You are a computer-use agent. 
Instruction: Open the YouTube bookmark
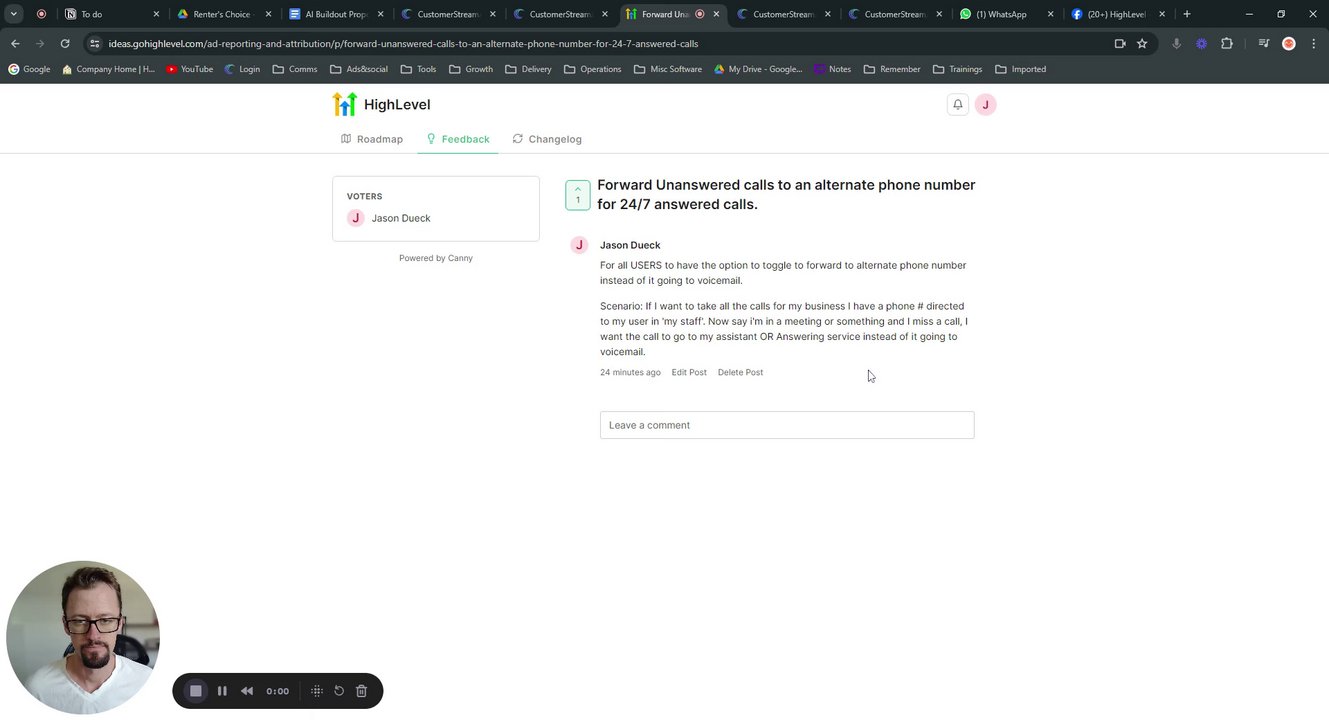pos(190,69)
